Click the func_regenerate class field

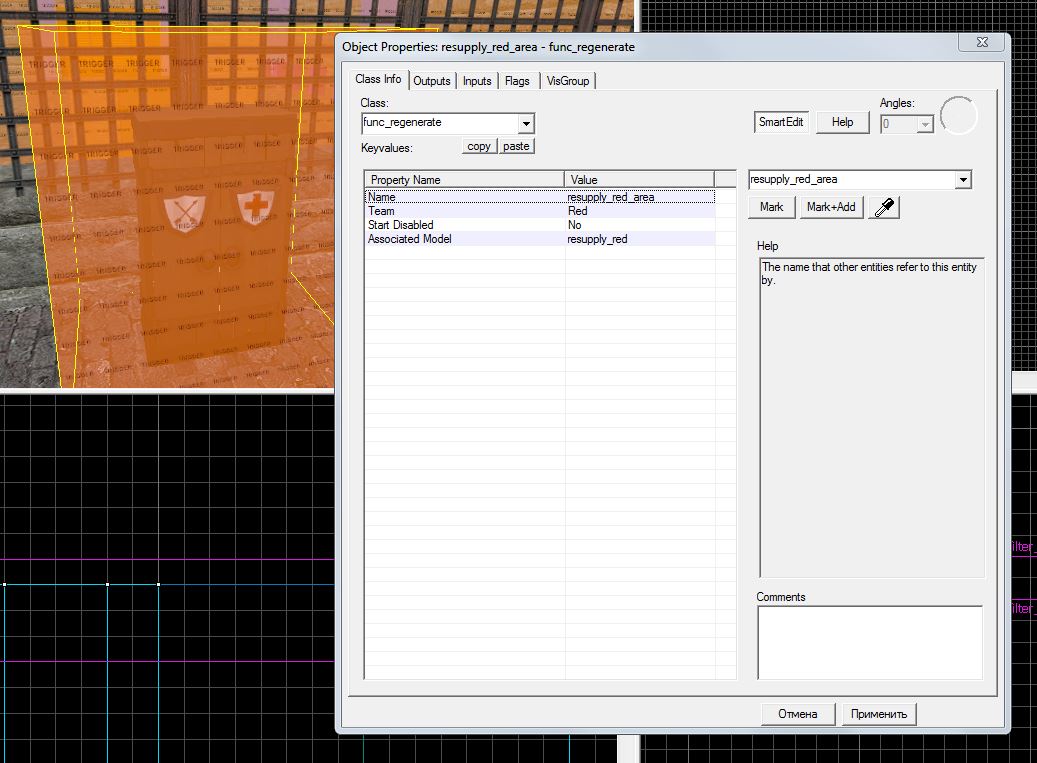tap(440, 123)
